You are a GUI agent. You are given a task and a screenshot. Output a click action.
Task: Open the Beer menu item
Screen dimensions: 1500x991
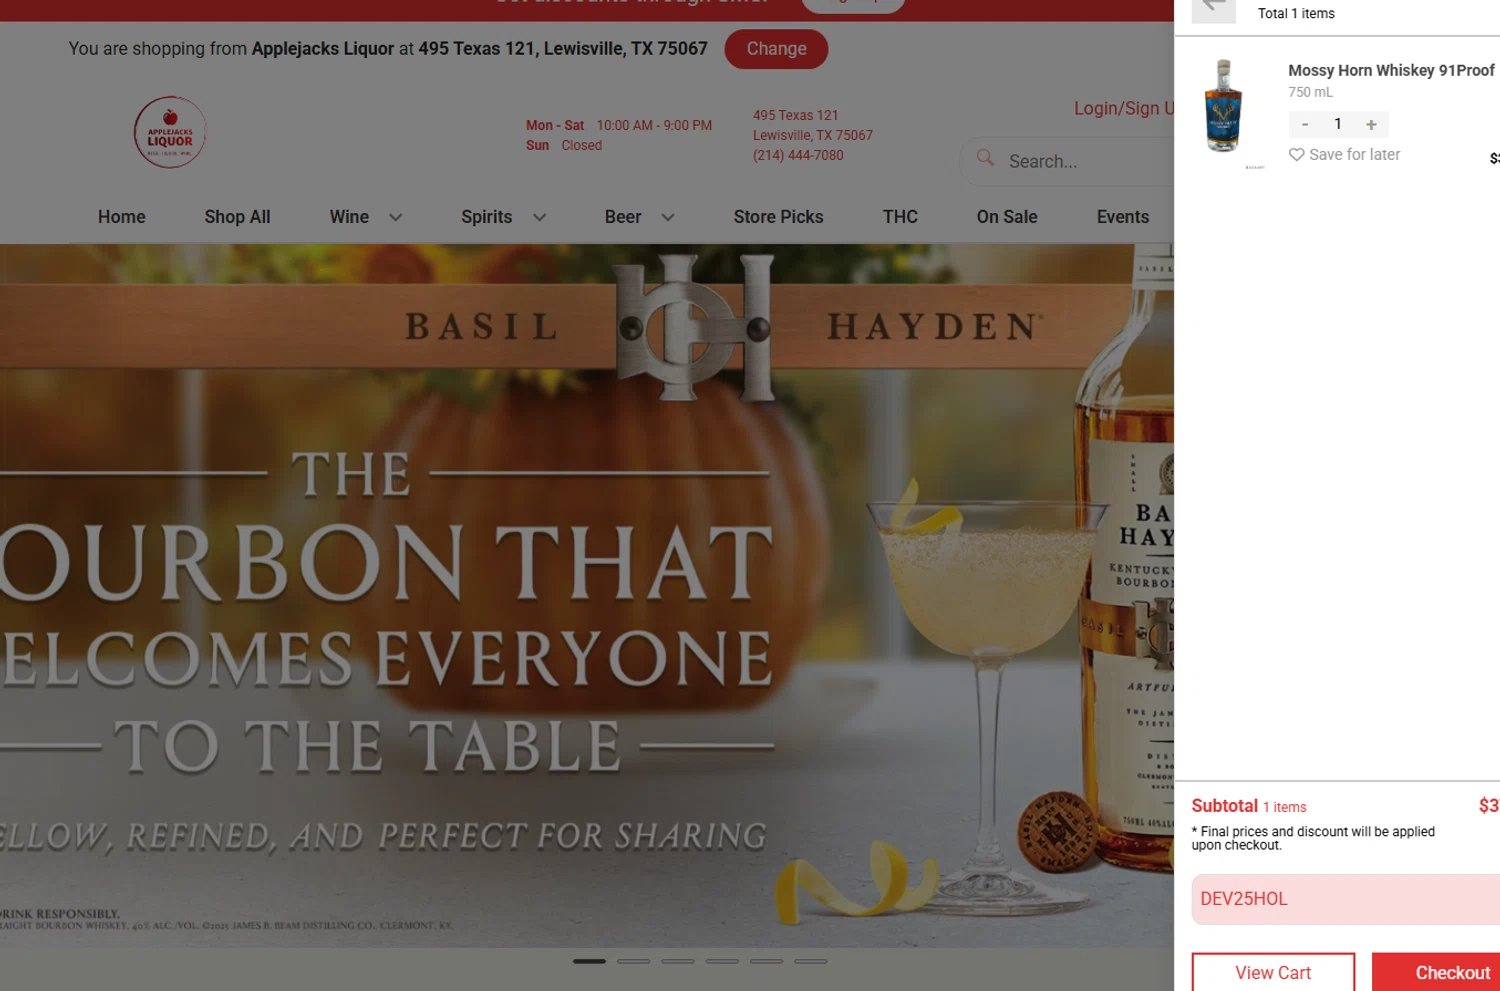click(x=623, y=217)
